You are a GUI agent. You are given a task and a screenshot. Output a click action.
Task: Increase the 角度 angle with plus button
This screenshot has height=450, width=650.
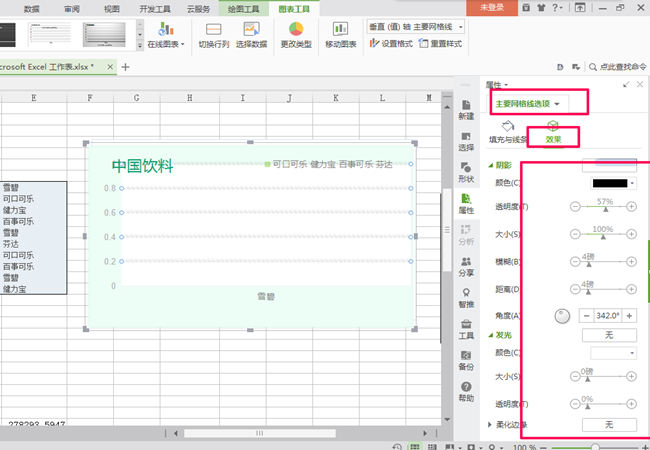629,316
